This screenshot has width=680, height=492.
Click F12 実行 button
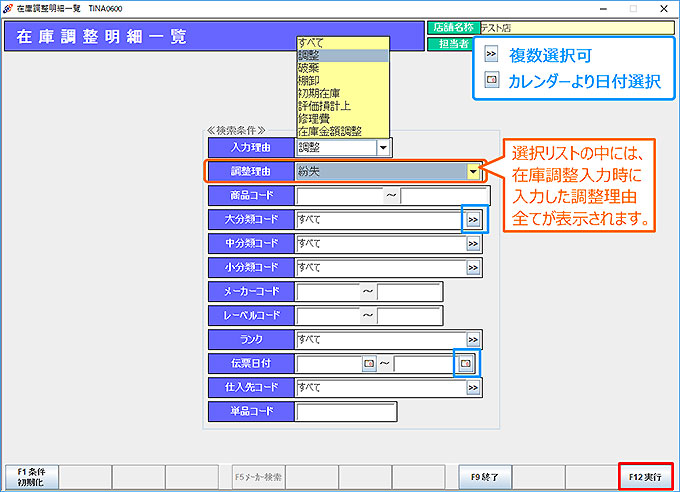tap(645, 477)
